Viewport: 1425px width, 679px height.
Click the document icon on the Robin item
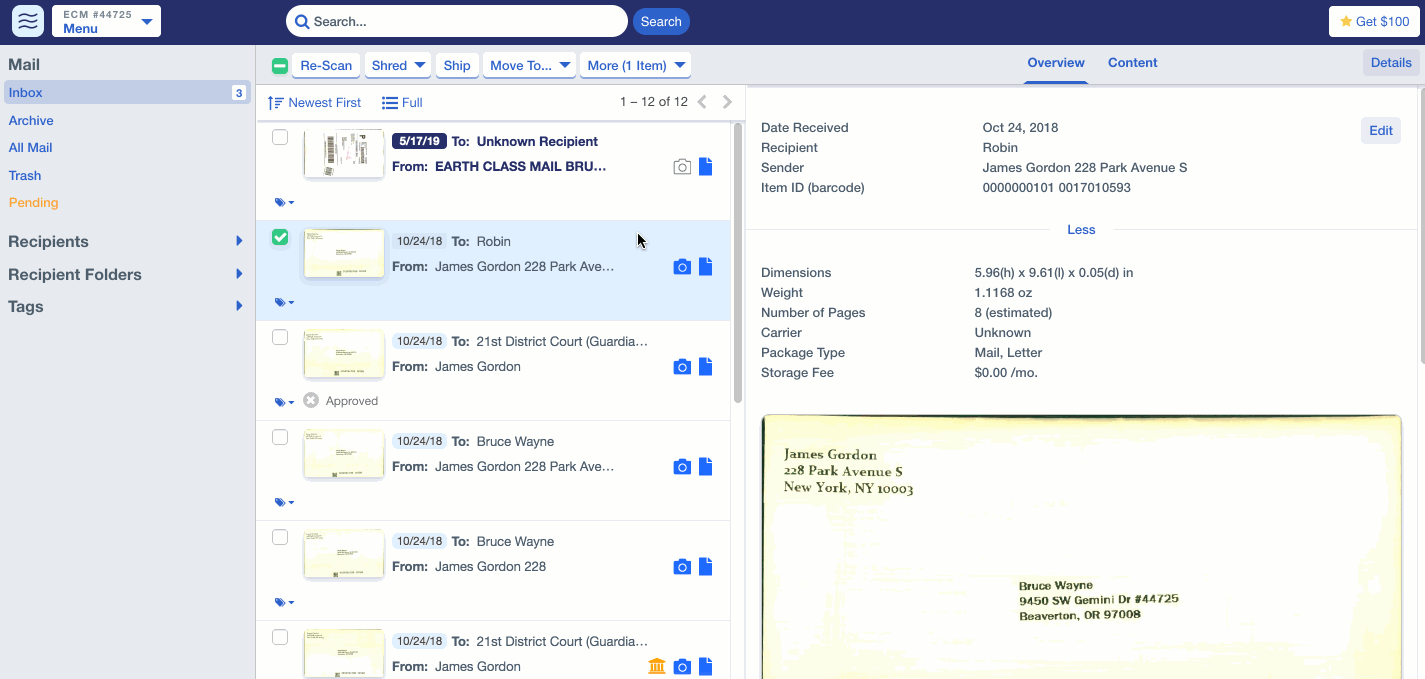pyautogui.click(x=706, y=267)
